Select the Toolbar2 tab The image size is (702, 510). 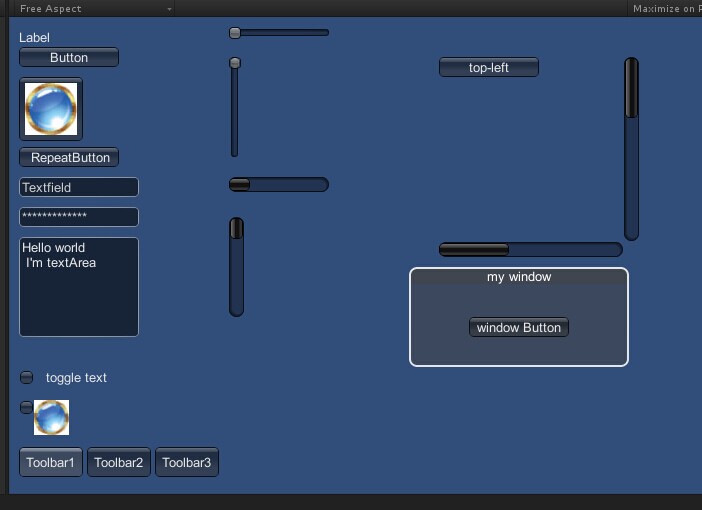119,462
